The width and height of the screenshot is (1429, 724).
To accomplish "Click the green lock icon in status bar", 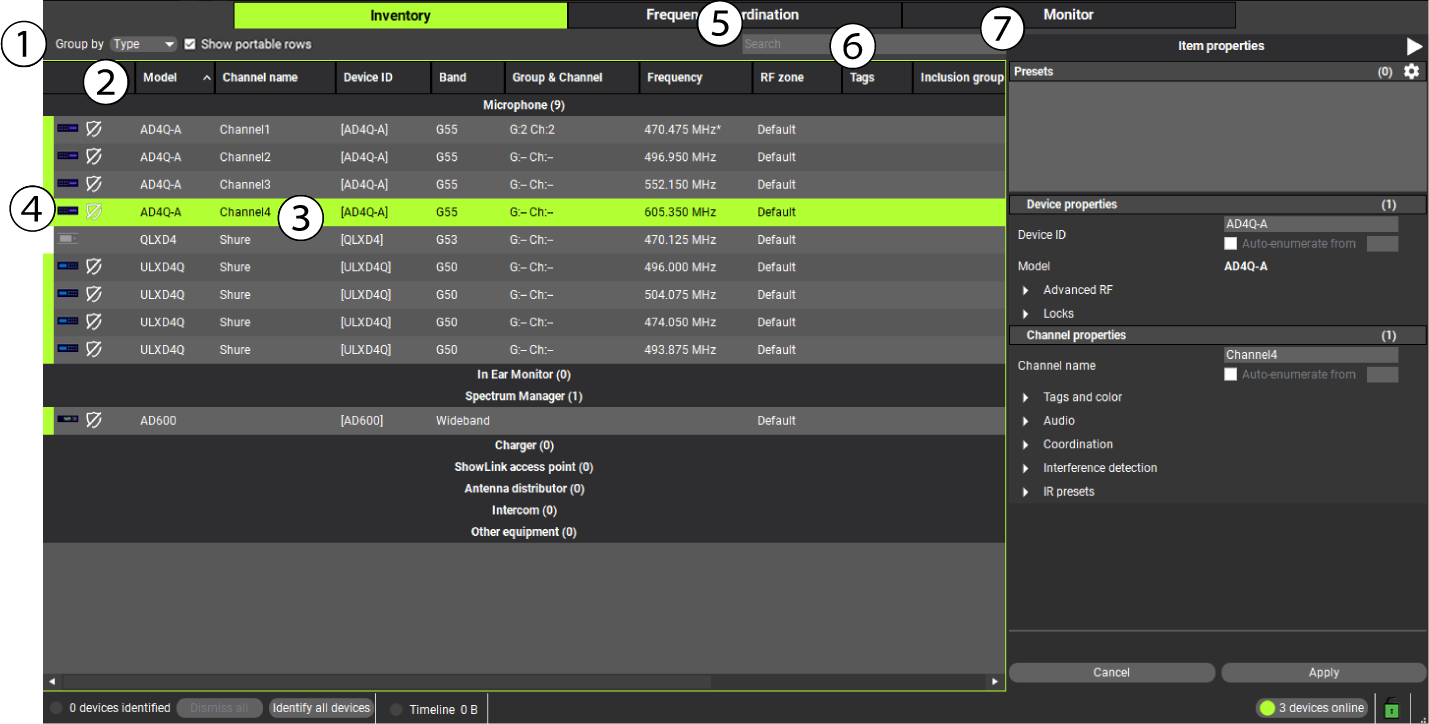I will click(1391, 708).
